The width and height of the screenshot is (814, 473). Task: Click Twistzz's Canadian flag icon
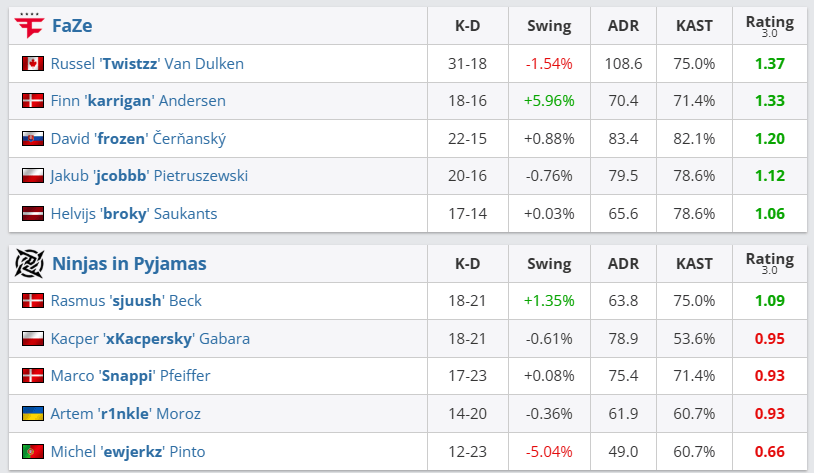pos(32,63)
